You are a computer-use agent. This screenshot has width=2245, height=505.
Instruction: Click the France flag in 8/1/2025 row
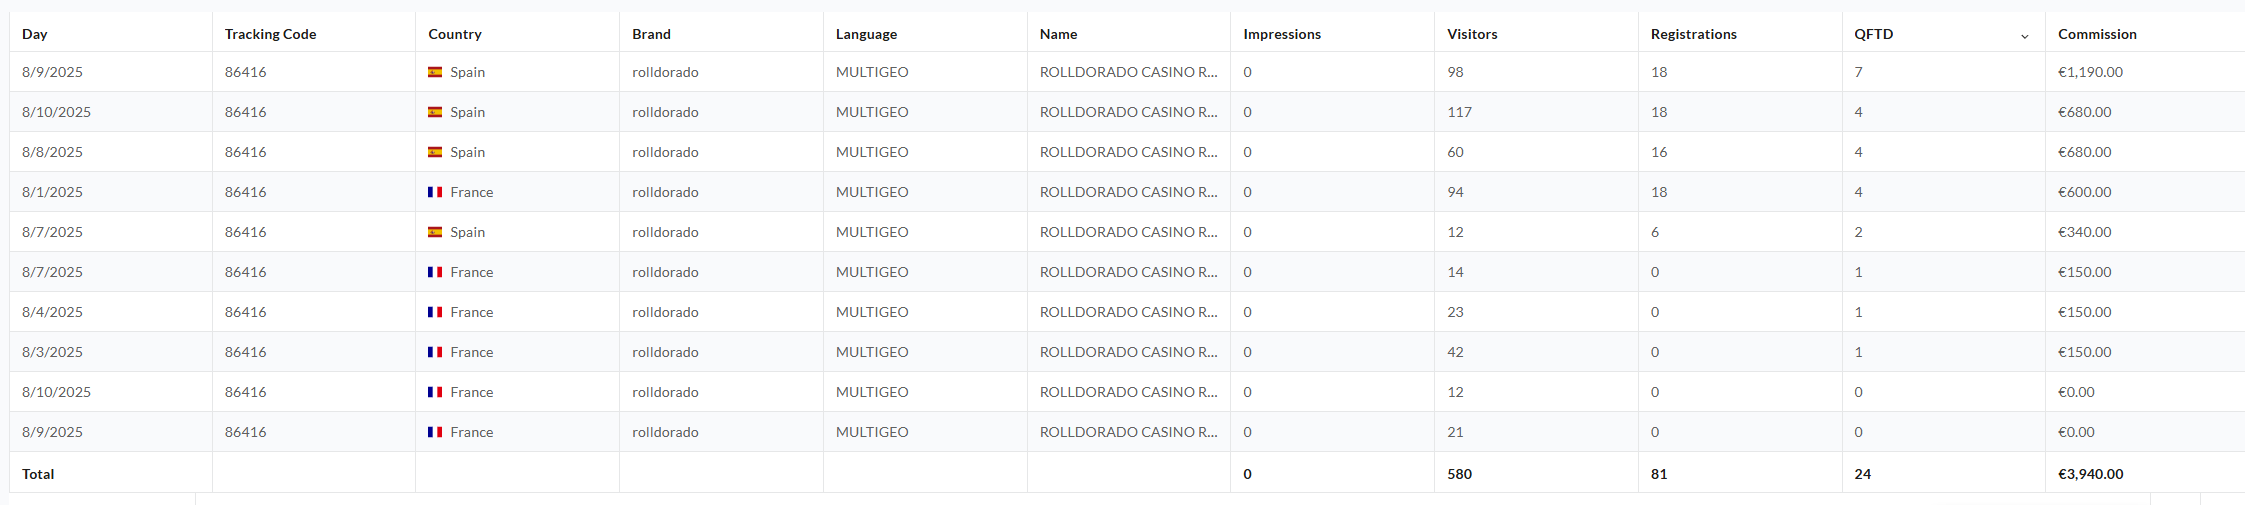435,192
